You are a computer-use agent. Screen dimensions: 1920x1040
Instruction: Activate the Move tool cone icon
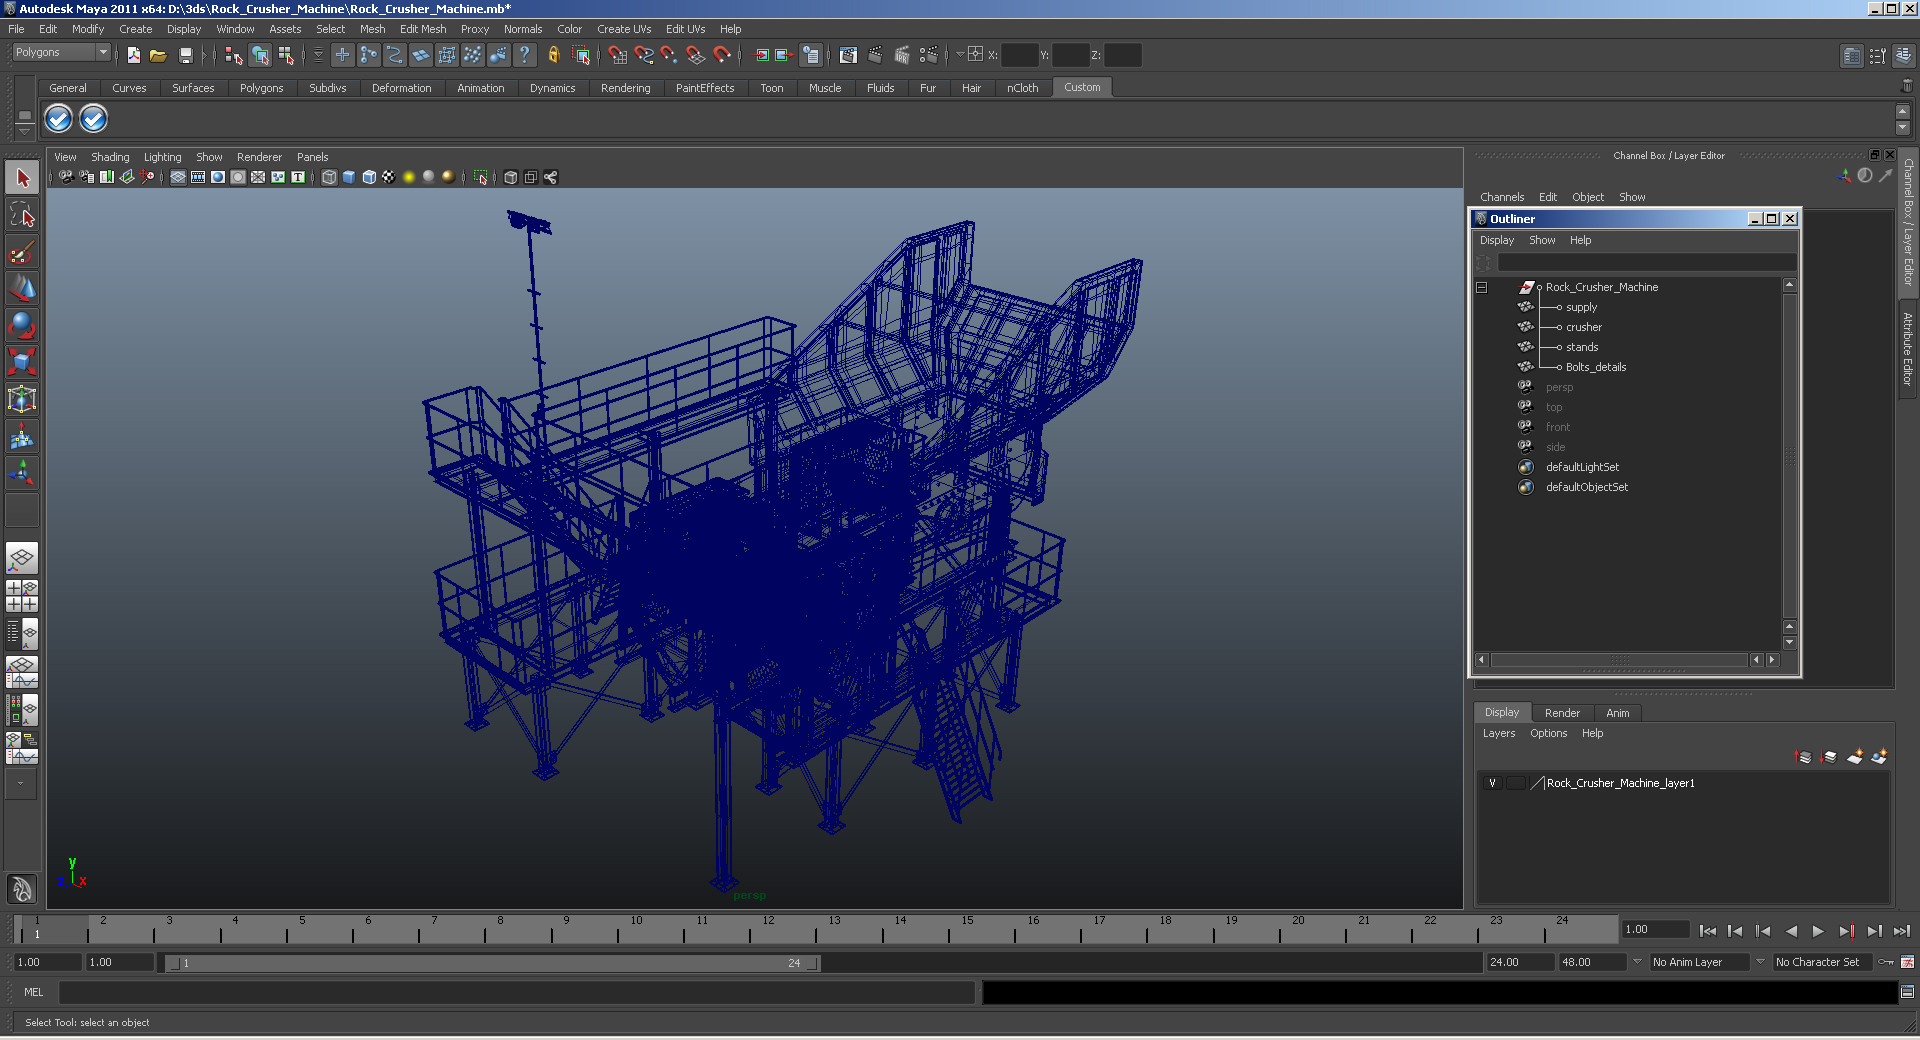point(22,289)
